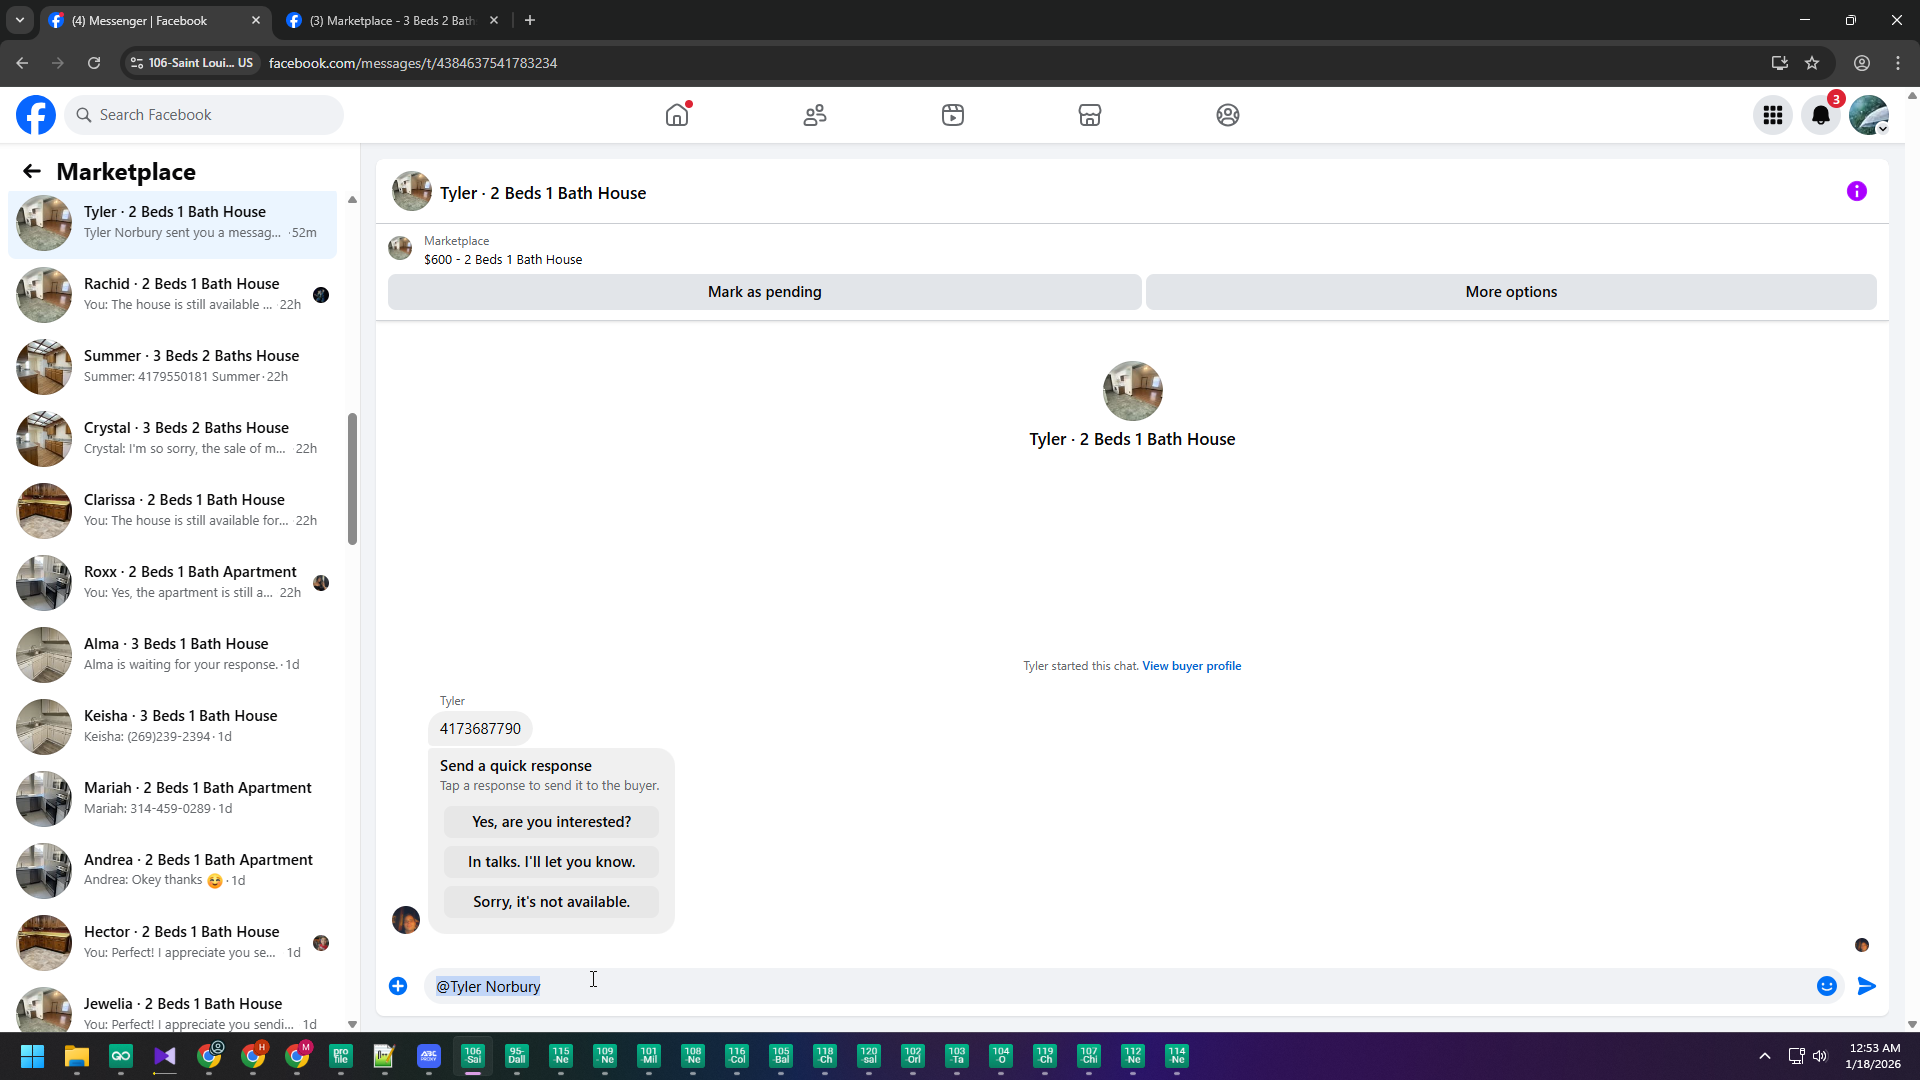Image resolution: width=1920 pixels, height=1080 pixels.
Task: Open the Friends icon in top navigation
Action: pos(815,115)
